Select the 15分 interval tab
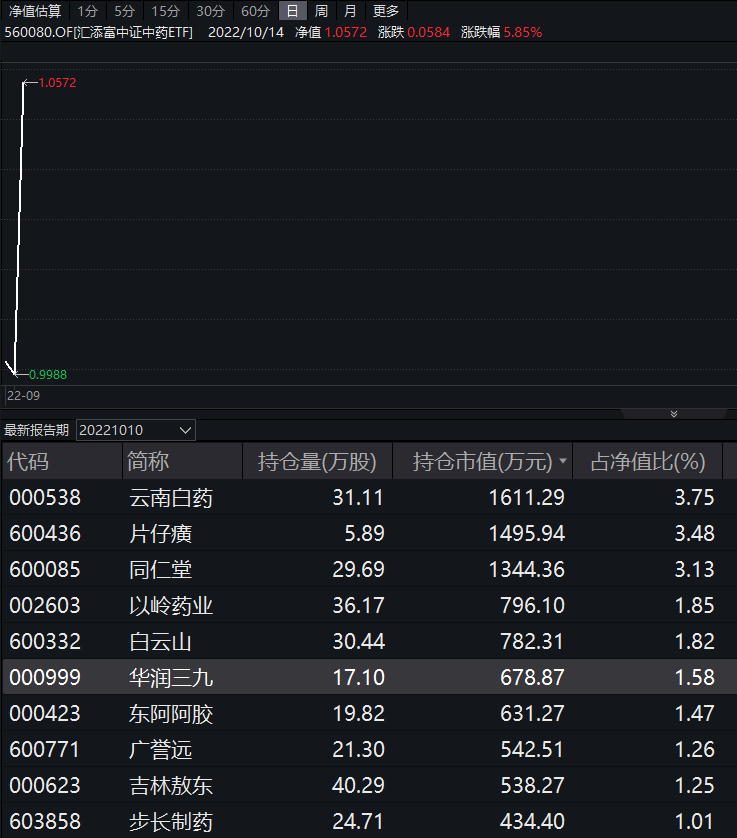 pyautogui.click(x=165, y=11)
